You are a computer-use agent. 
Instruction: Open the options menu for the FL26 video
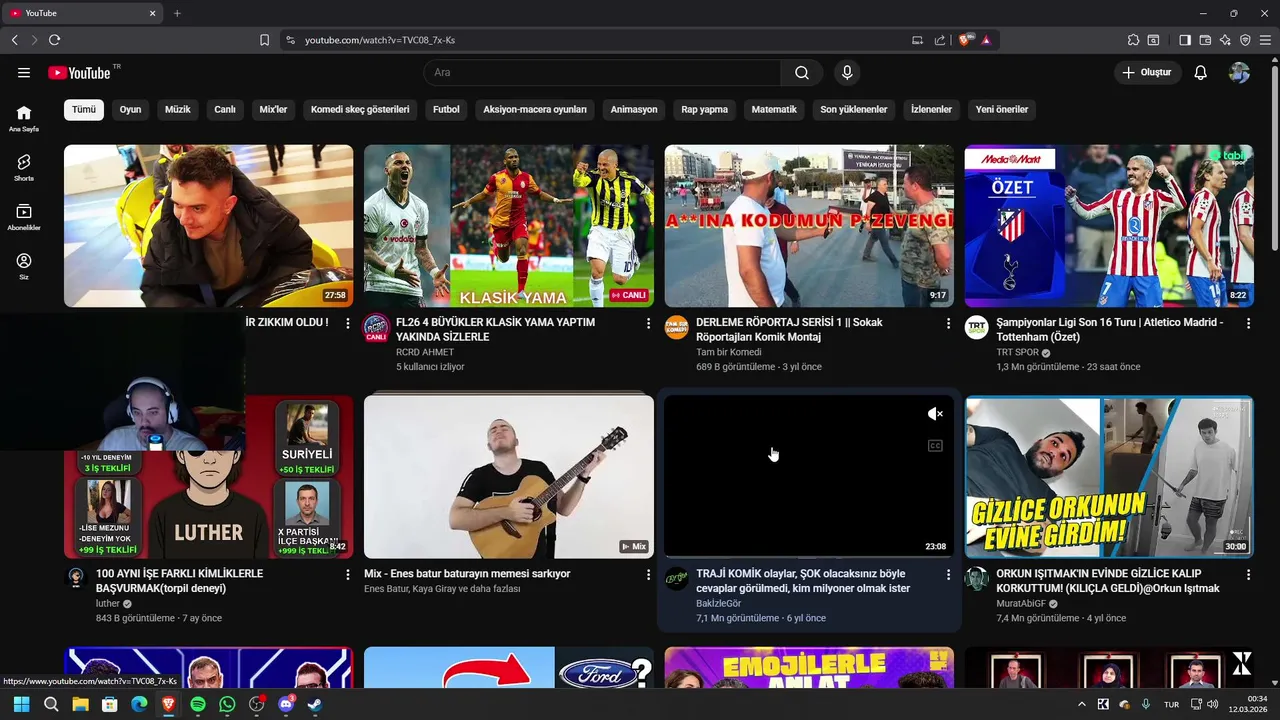tap(648, 323)
